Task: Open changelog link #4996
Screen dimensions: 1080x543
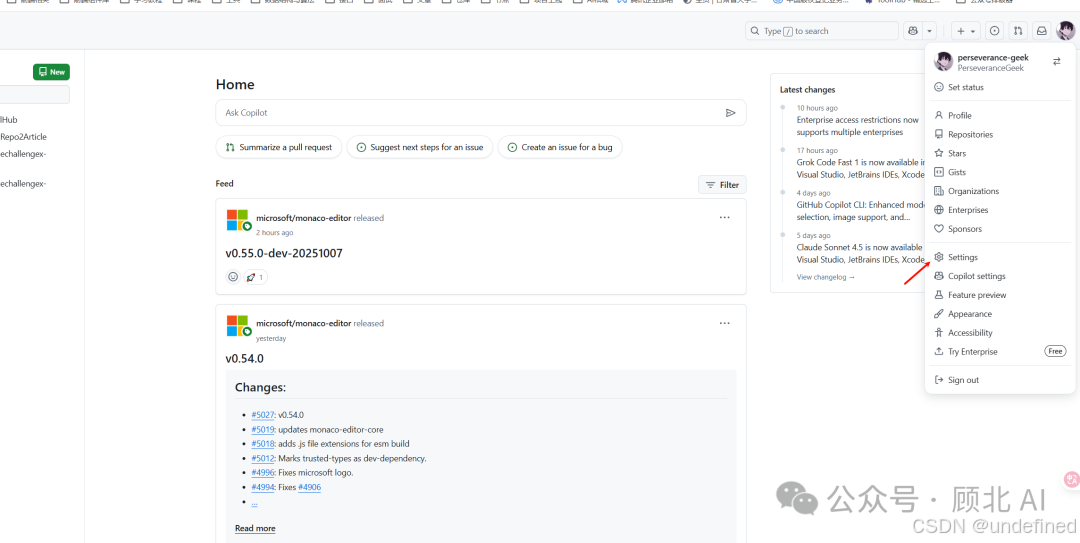Action: pos(263,473)
